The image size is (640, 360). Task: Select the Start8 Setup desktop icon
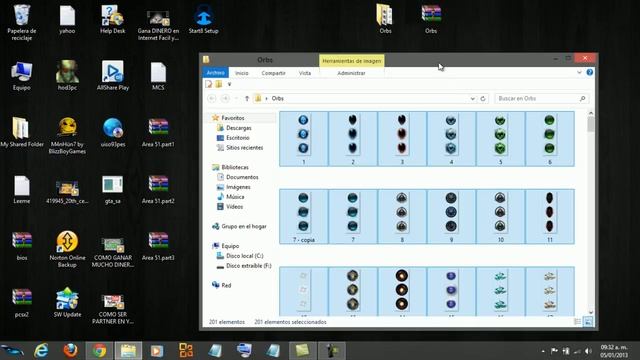(203, 20)
